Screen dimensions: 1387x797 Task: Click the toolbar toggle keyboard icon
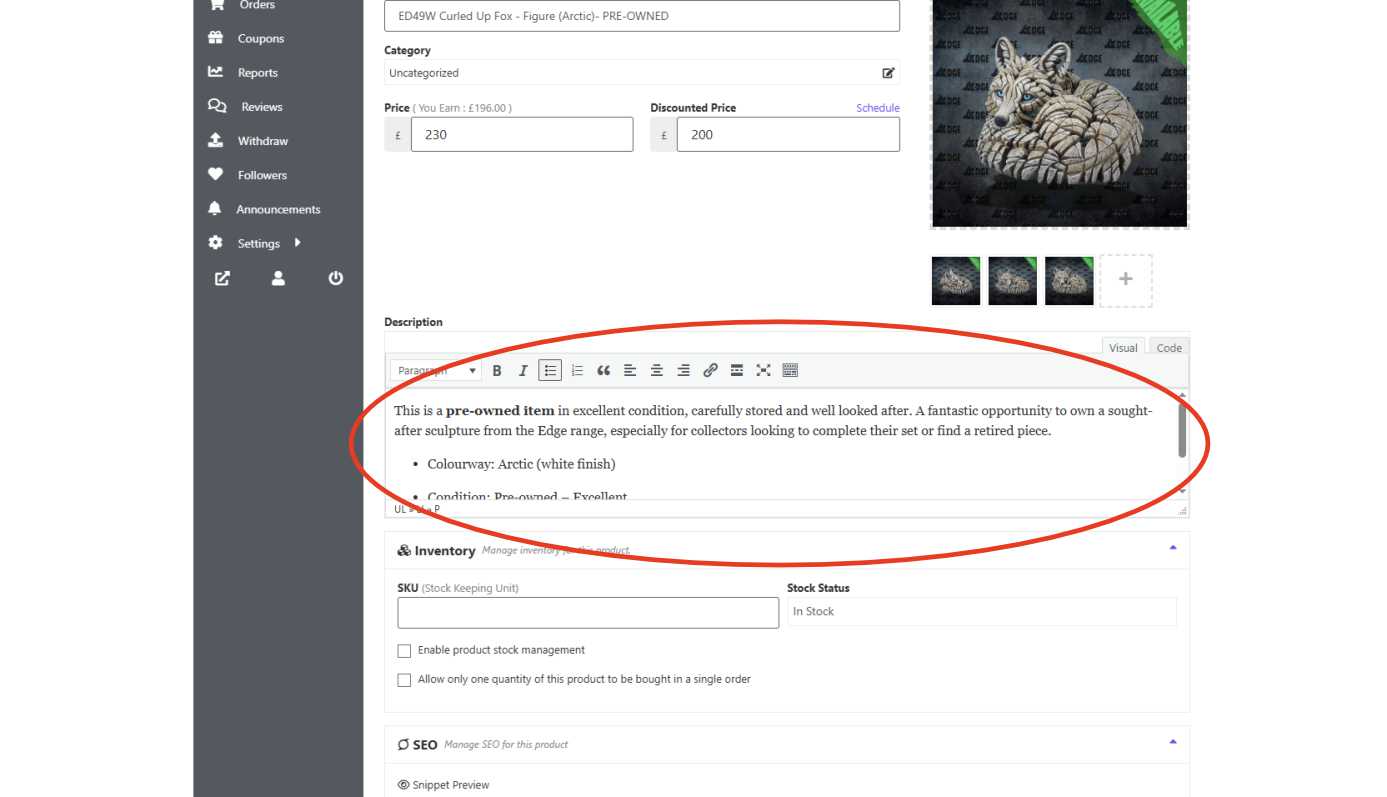click(x=790, y=371)
